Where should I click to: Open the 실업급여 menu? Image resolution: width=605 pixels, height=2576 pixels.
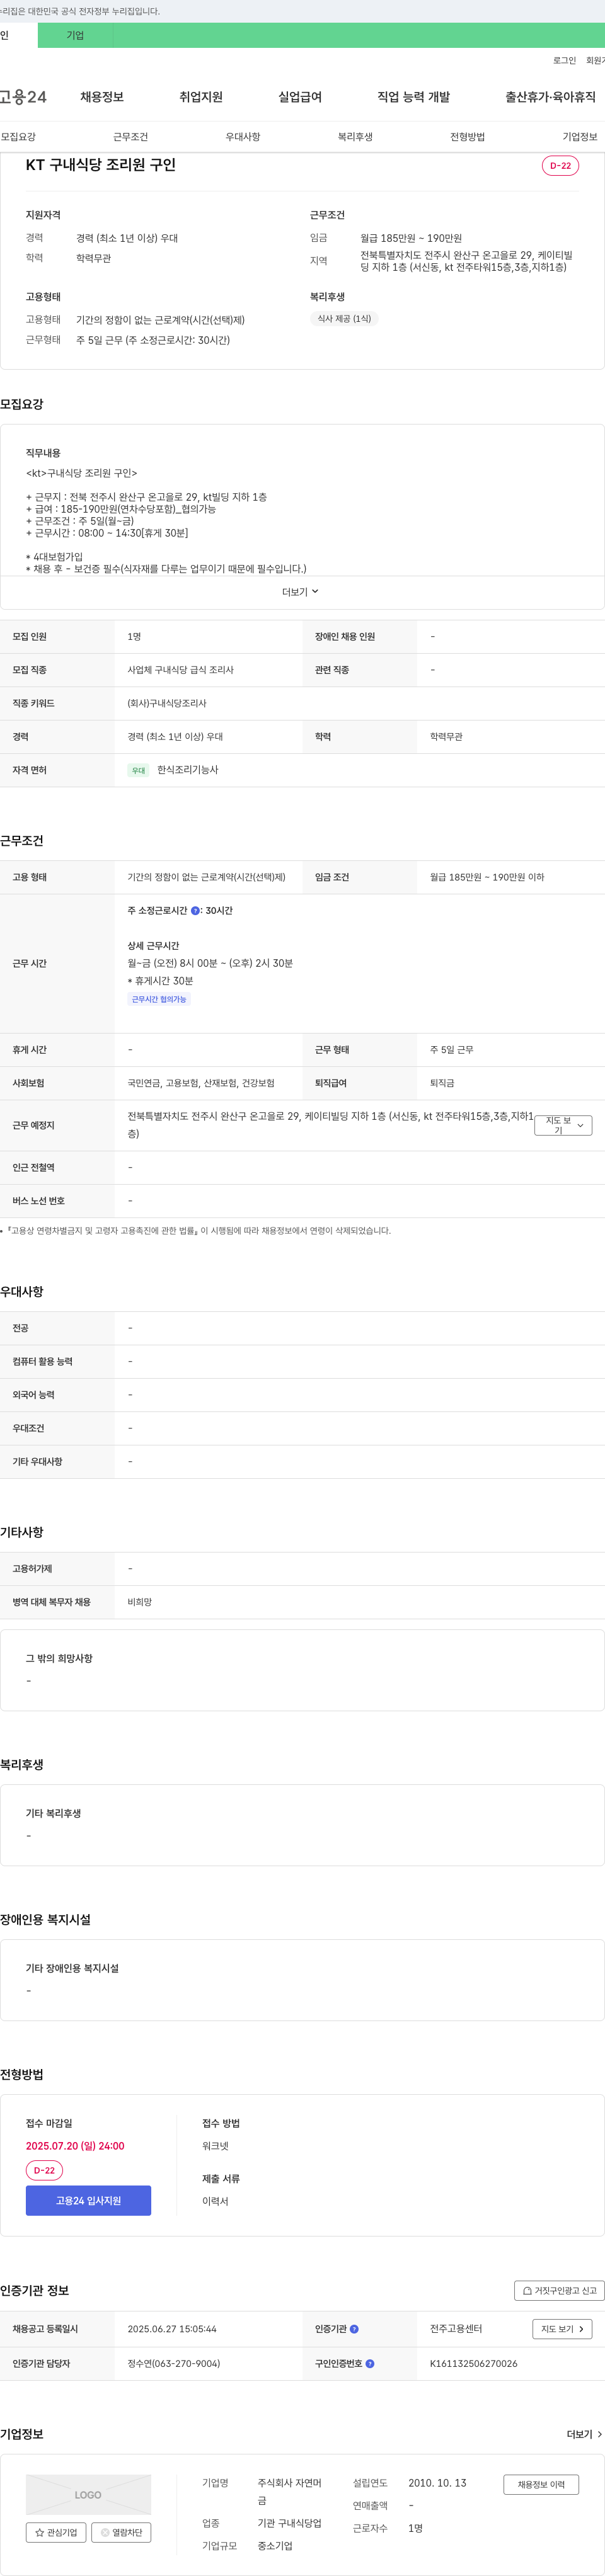point(300,97)
